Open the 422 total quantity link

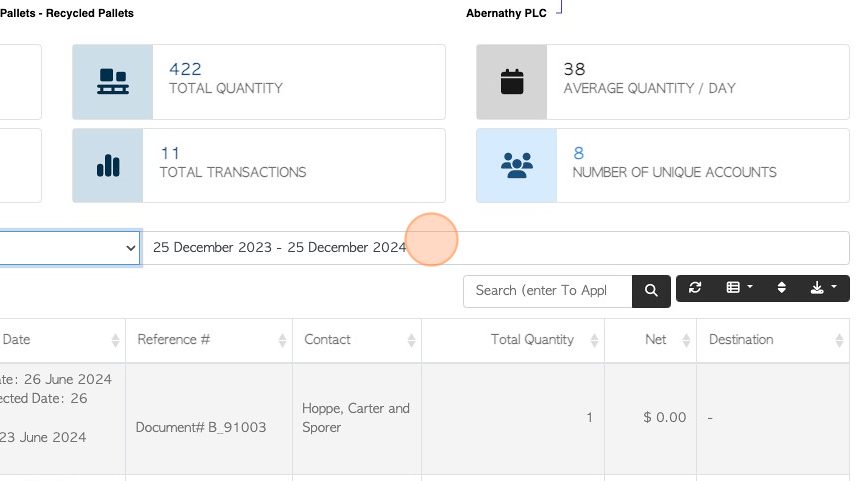185,69
